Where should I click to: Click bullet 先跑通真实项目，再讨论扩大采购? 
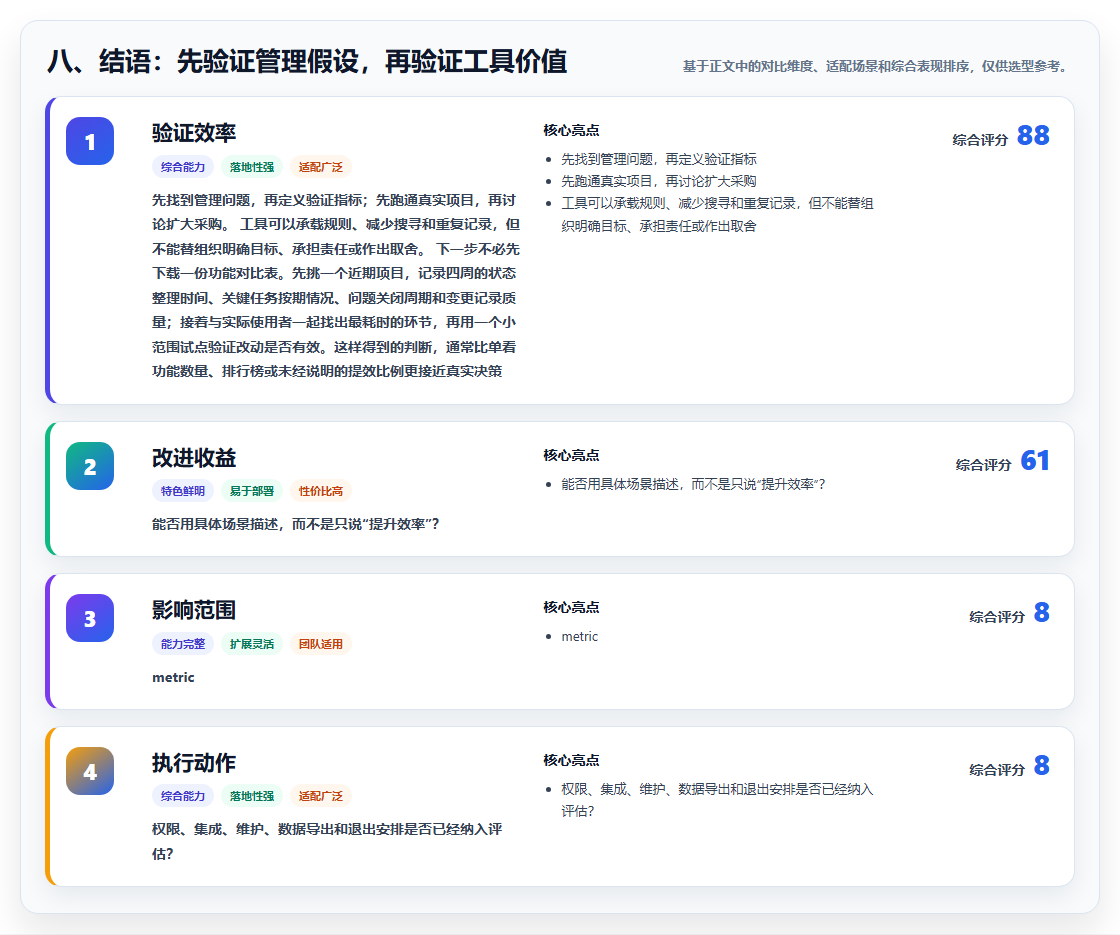[659, 181]
